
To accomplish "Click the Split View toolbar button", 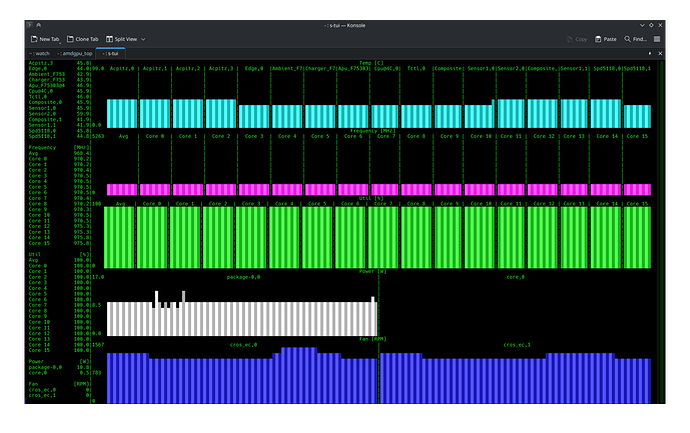I will click(x=121, y=39).
